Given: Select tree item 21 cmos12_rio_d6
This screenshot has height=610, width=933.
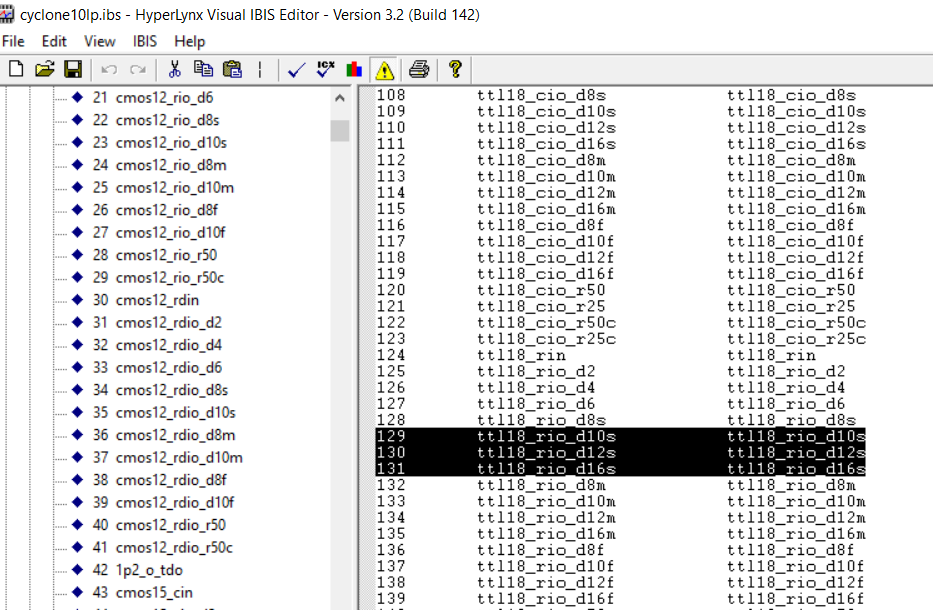Looking at the screenshot, I should click(152, 98).
